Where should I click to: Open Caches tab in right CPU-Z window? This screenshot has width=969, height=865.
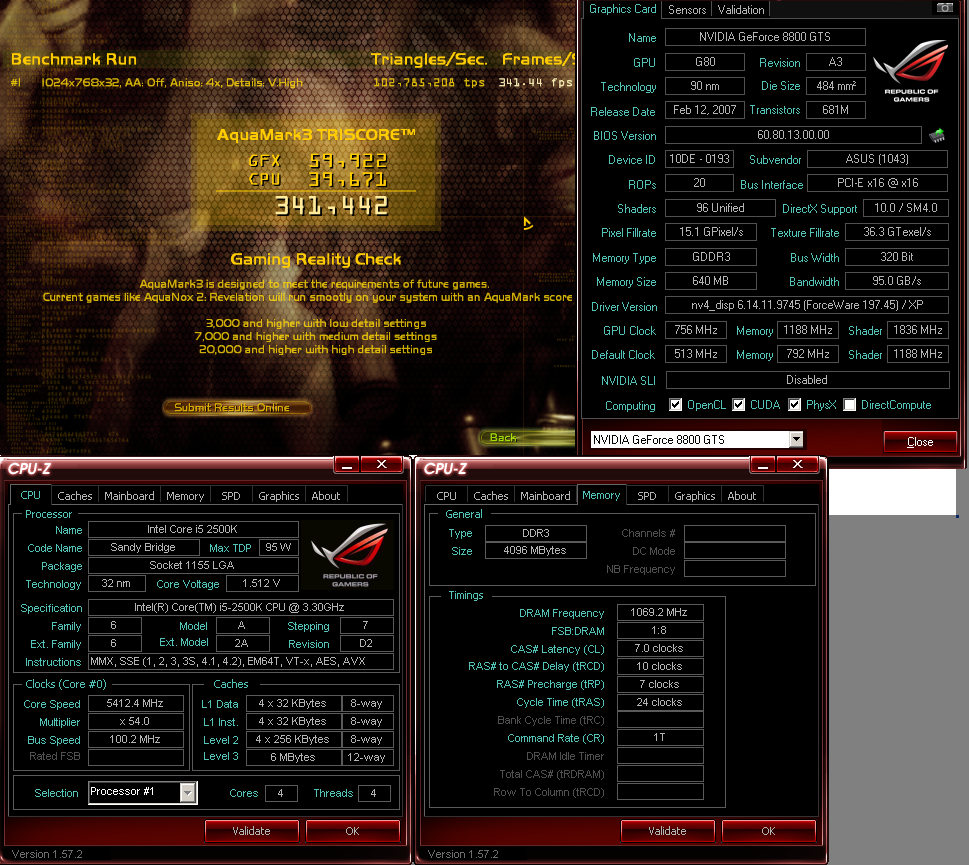point(491,496)
